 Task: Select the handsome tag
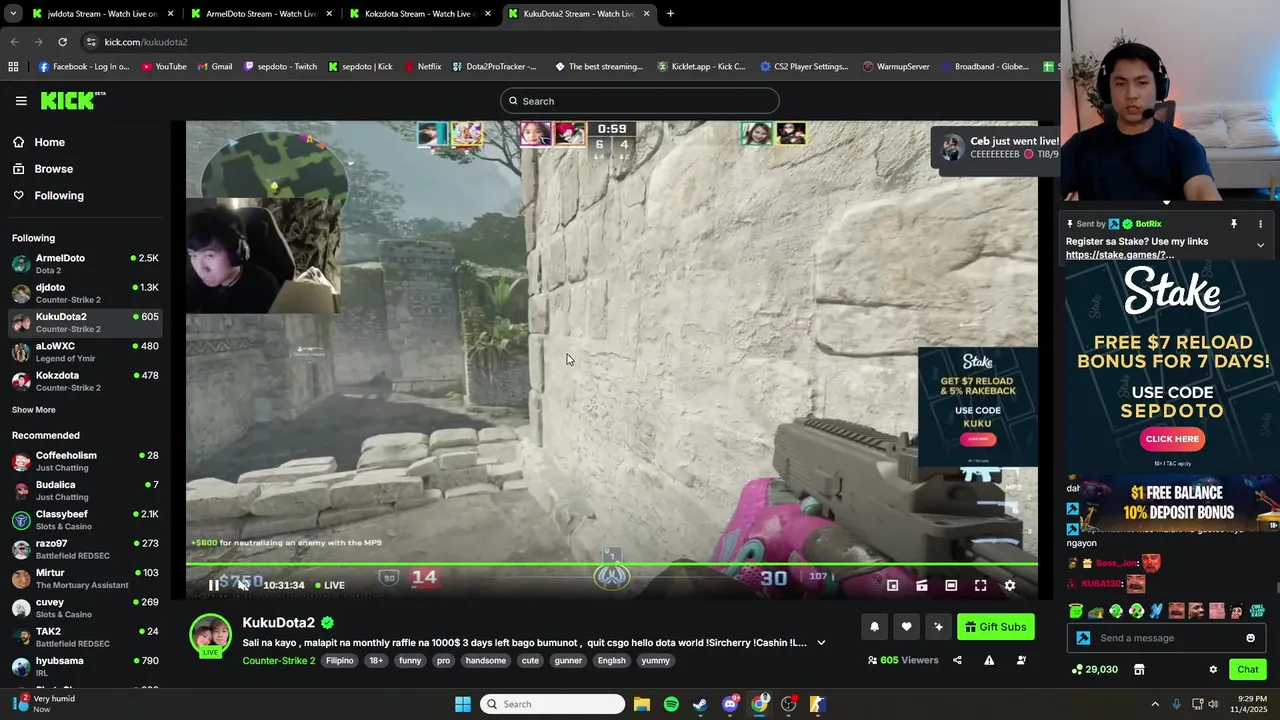point(486,660)
